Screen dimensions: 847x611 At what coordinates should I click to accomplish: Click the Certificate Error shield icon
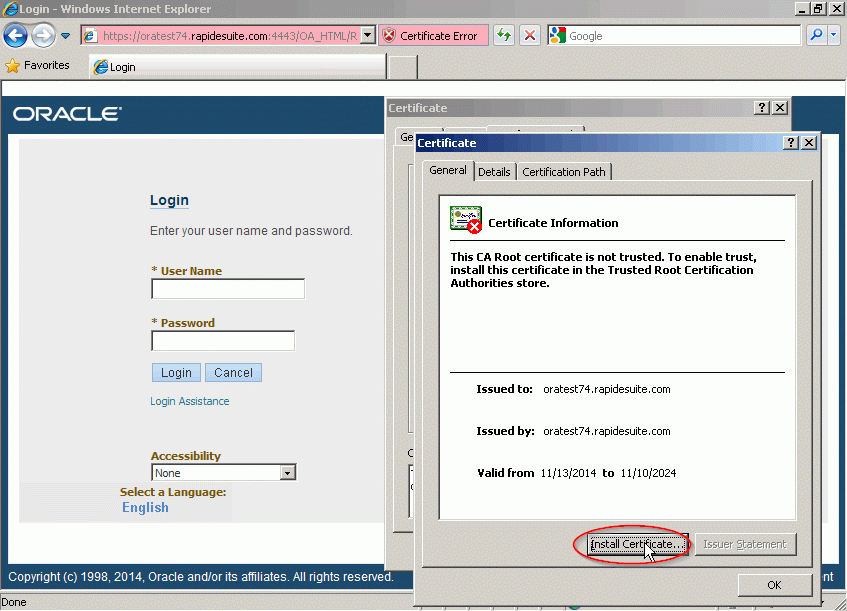[389, 36]
